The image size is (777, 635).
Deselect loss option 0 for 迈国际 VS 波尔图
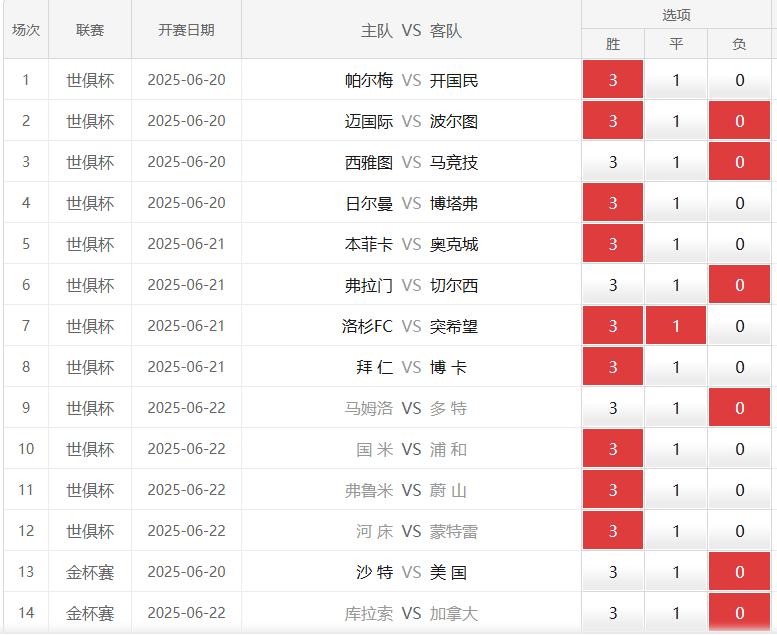tap(739, 120)
